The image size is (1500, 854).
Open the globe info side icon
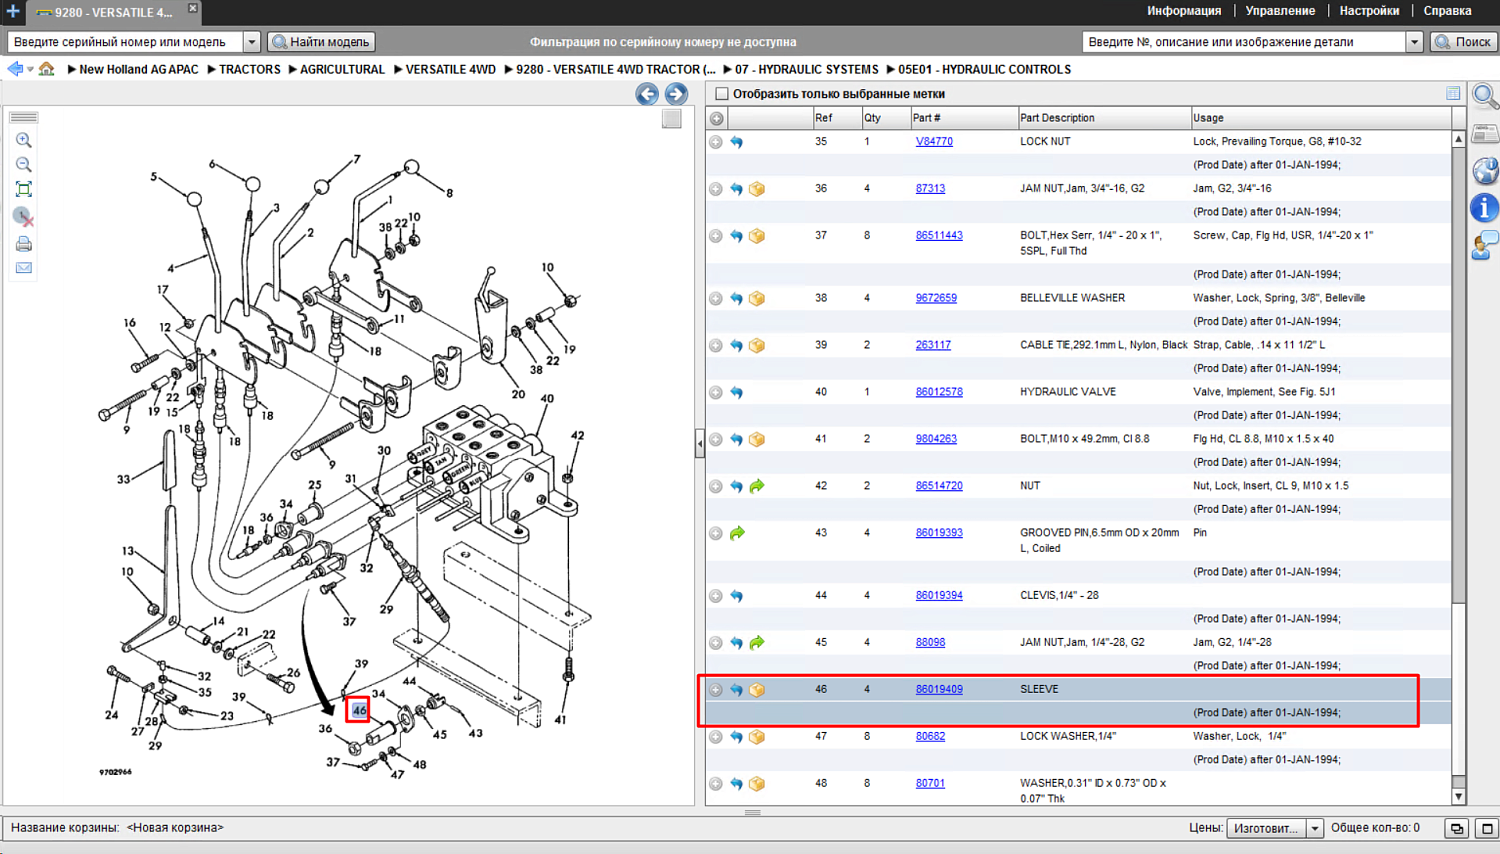coord(1485,170)
